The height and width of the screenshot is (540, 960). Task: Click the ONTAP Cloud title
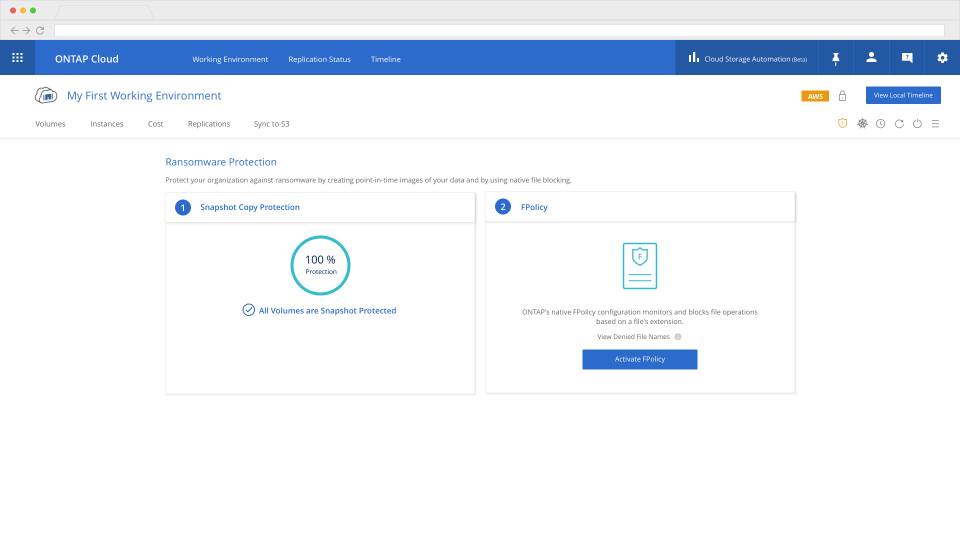click(x=87, y=59)
